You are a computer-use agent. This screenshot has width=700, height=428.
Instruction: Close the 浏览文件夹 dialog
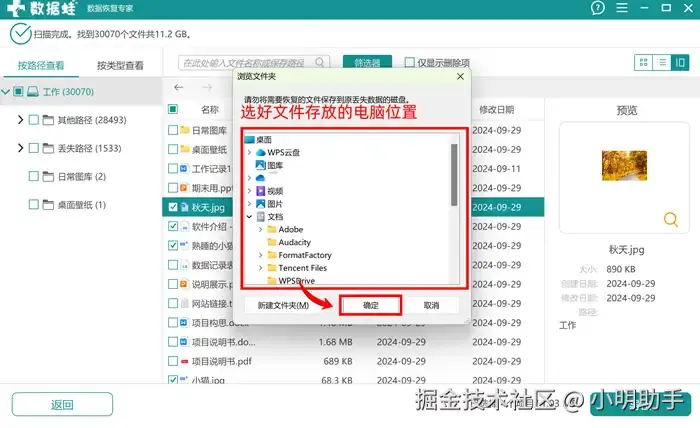coord(460,76)
